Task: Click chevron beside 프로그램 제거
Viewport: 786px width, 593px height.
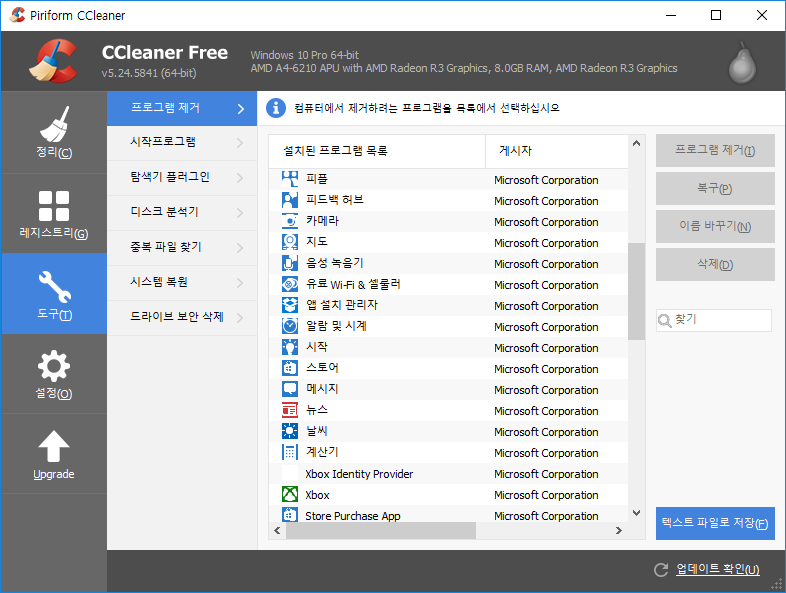Action: tap(241, 109)
